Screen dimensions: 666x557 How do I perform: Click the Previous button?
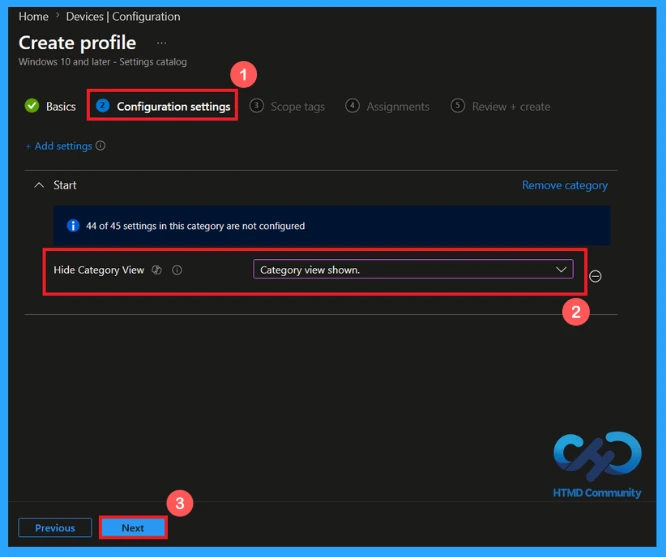(55, 528)
